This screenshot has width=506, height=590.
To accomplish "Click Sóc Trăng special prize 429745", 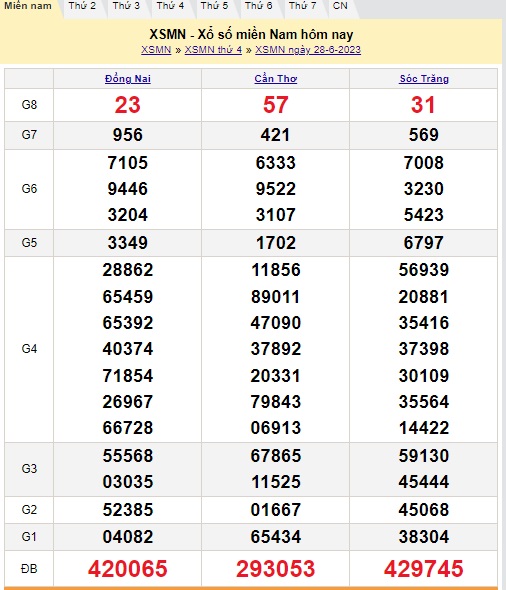I will 424,569.
